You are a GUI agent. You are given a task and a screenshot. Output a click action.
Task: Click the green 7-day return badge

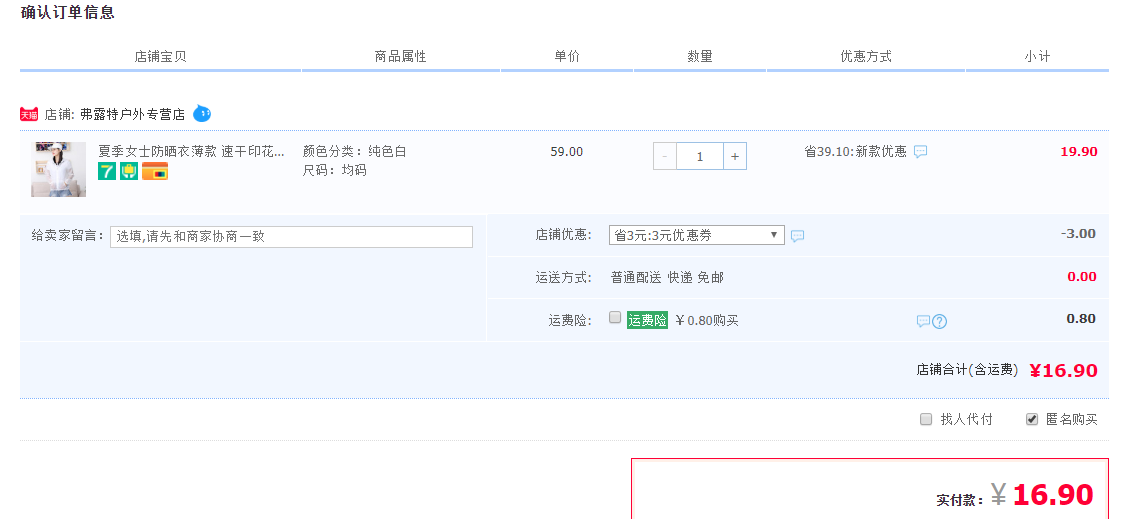(107, 171)
